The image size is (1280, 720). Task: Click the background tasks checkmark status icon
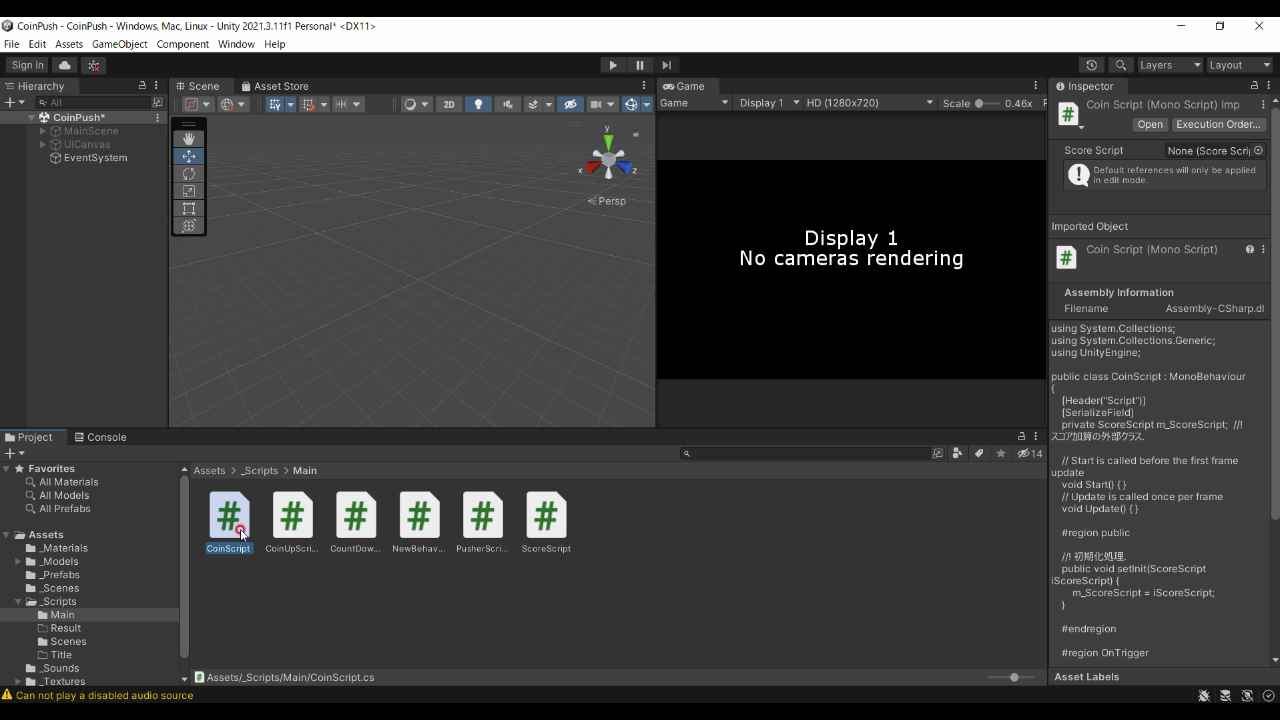[x=1269, y=695]
